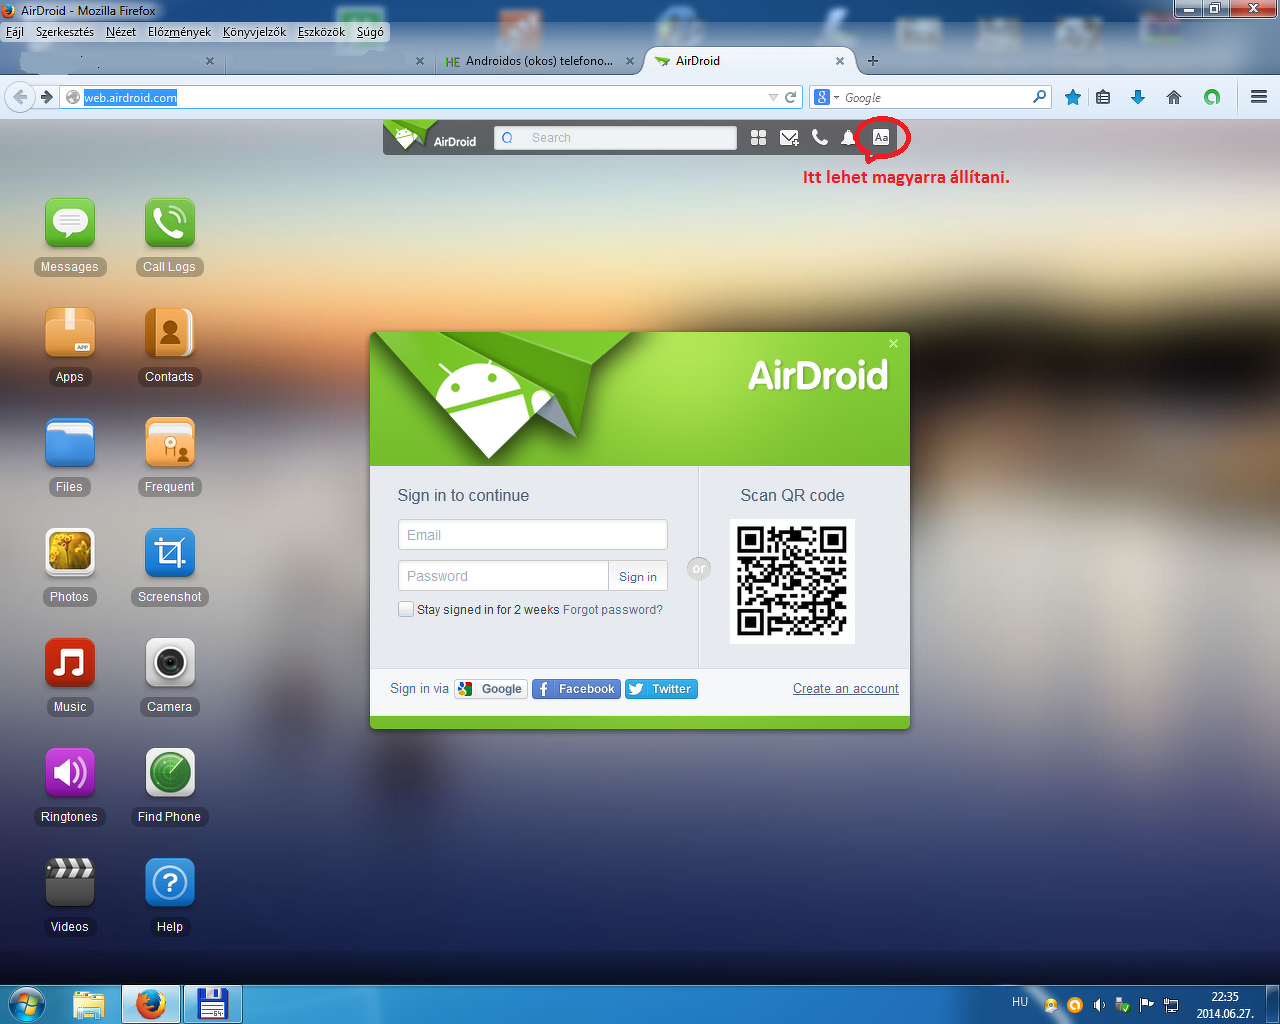Click the notification bell icon
The image size is (1280, 1024).
click(848, 137)
